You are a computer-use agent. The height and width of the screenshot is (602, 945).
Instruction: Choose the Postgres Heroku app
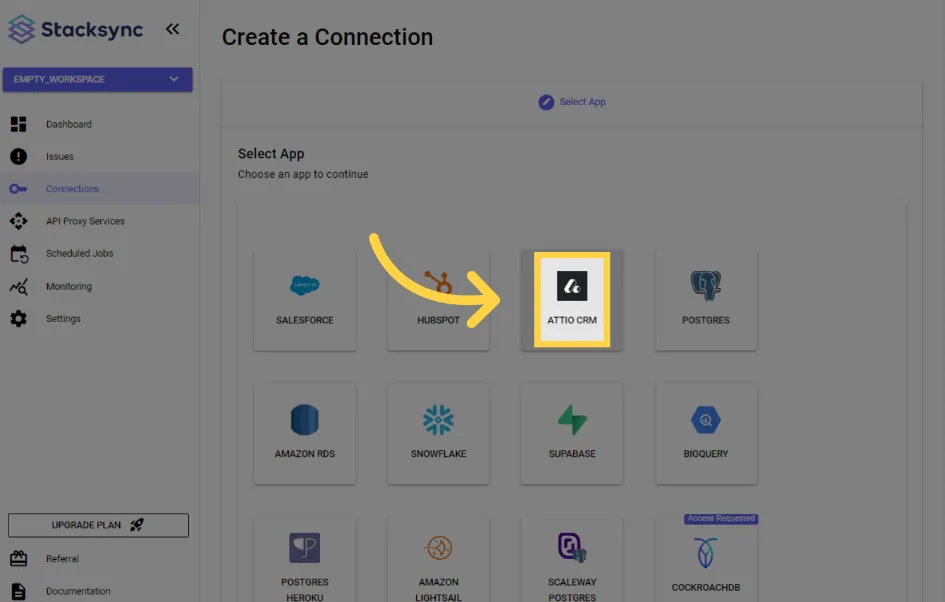pyautogui.click(x=305, y=560)
